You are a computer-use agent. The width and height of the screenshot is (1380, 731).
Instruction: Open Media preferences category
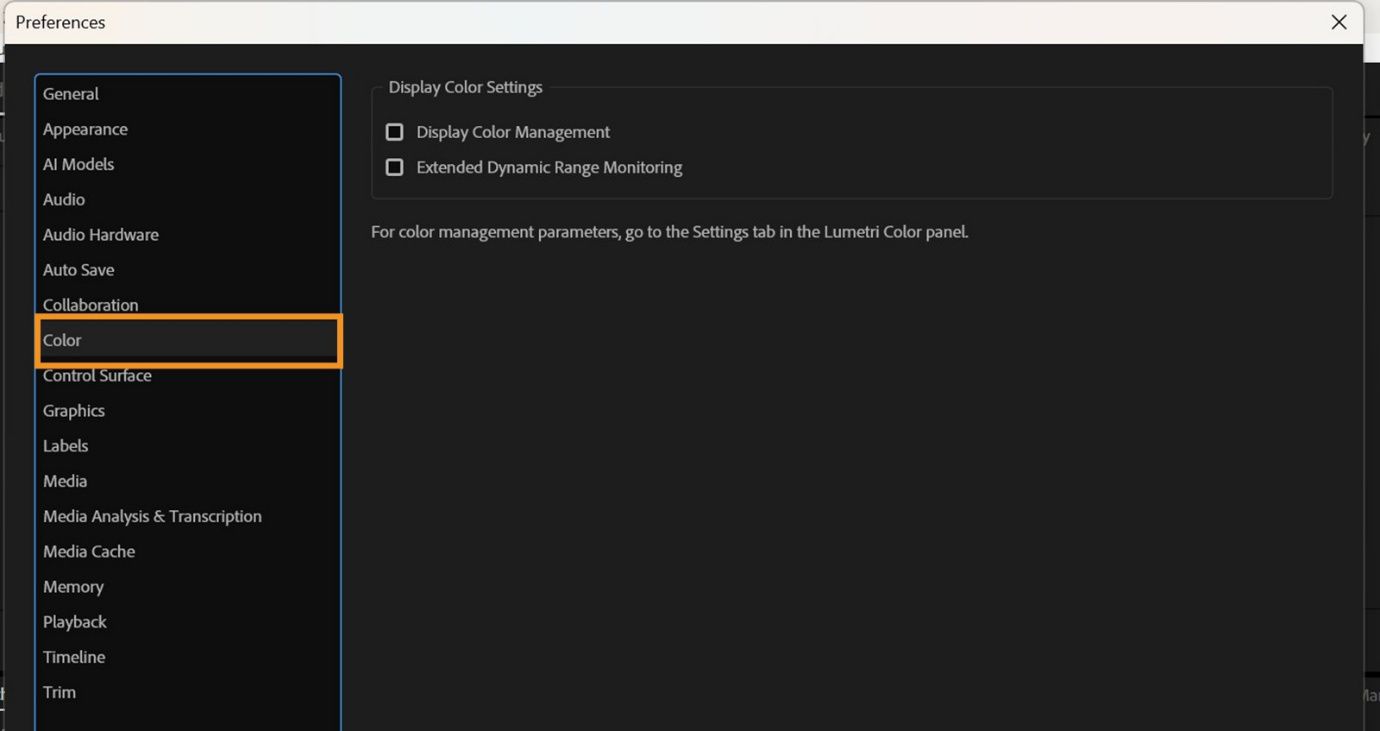(65, 481)
